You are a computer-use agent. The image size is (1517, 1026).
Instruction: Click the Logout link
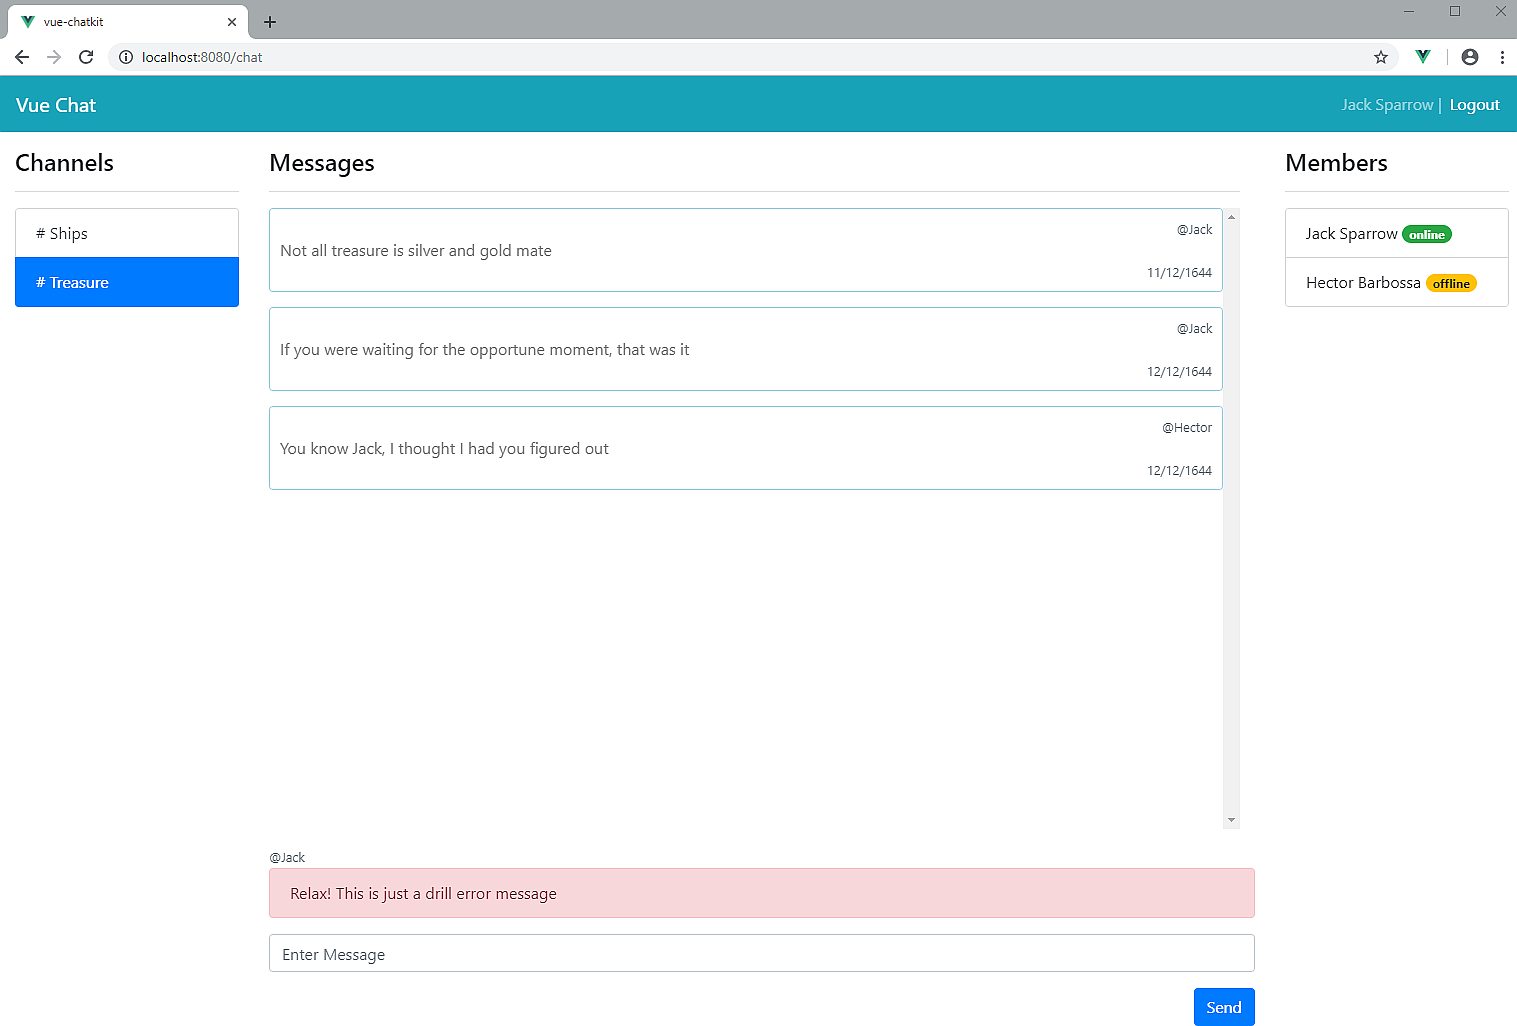tap(1474, 104)
